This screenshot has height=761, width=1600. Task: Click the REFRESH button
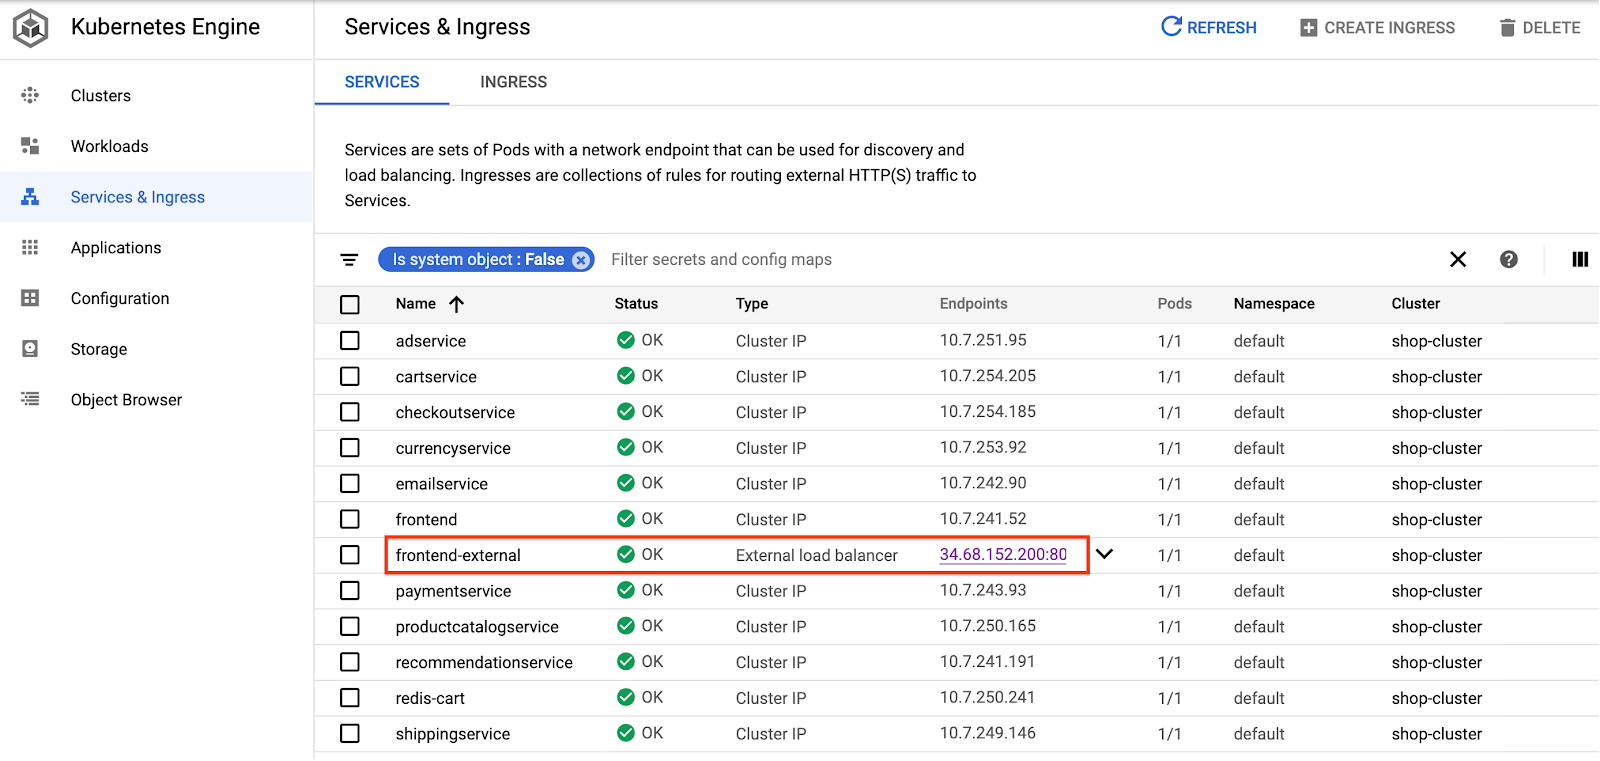pyautogui.click(x=1209, y=27)
